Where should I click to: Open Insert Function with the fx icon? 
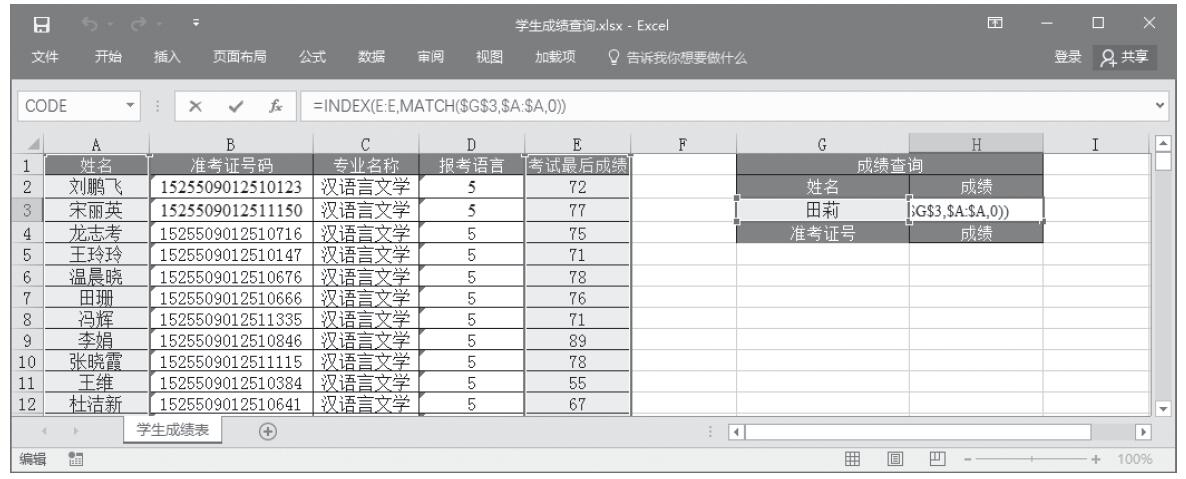(x=273, y=105)
